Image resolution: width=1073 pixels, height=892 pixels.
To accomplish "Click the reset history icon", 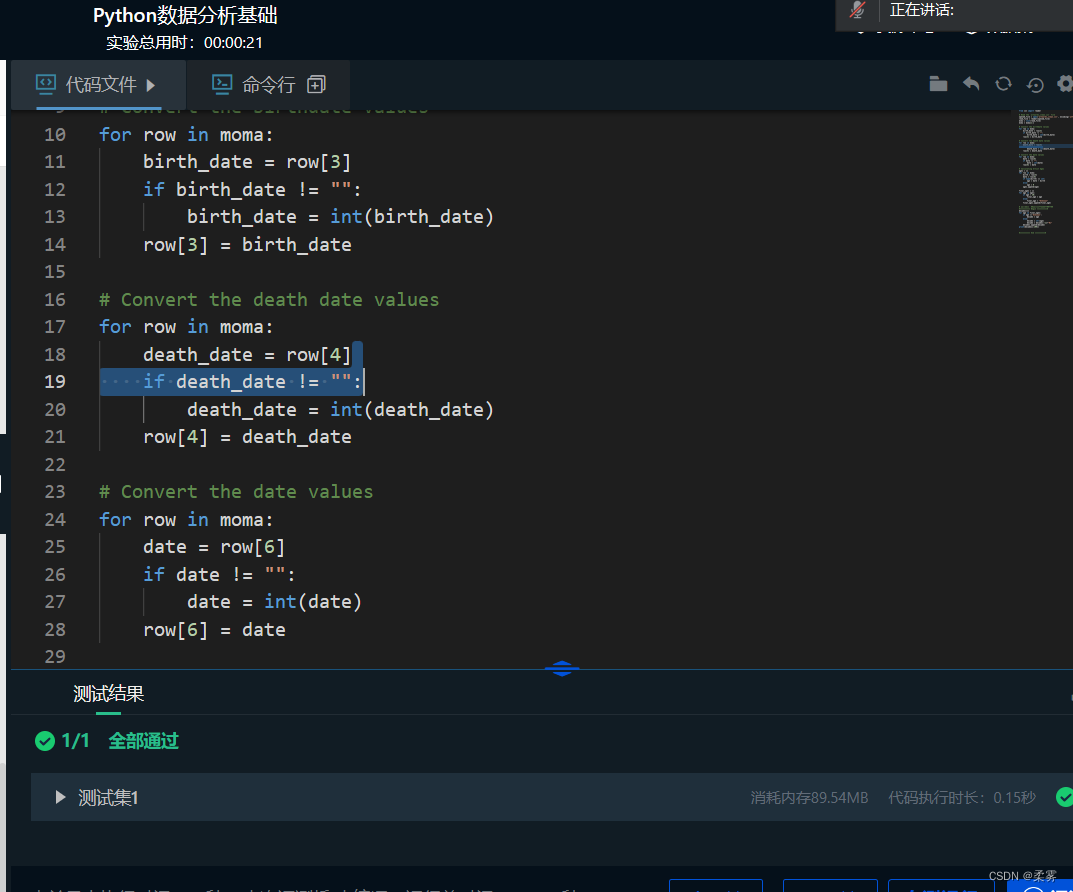I will click(1035, 85).
